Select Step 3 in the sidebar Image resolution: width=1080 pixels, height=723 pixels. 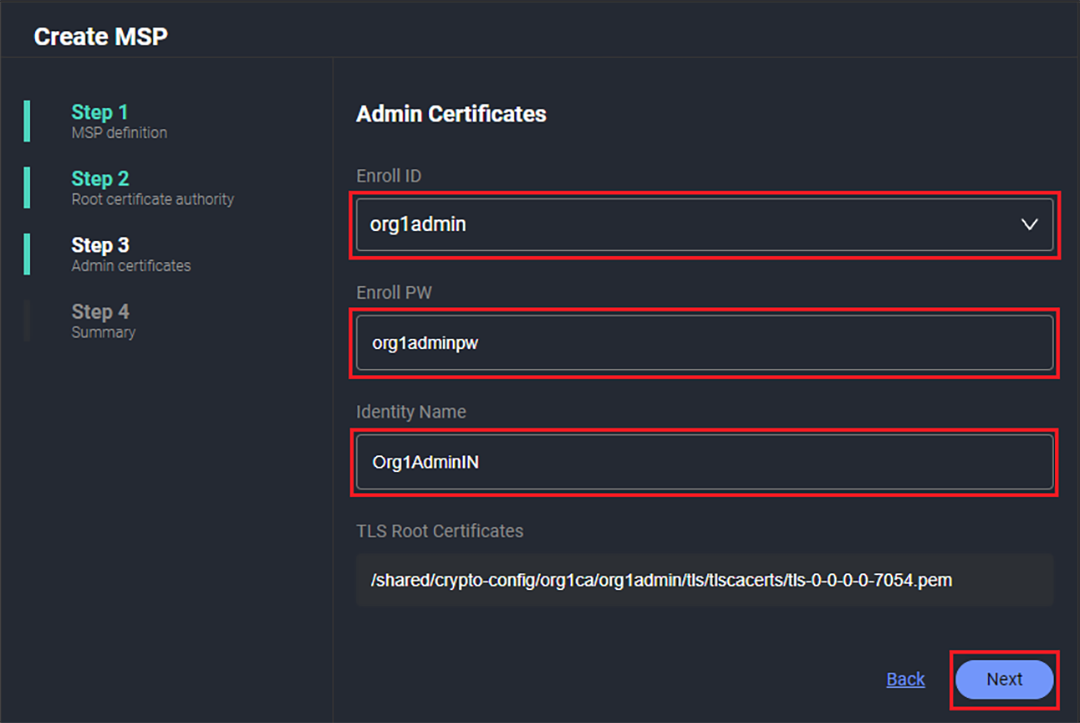click(100, 245)
